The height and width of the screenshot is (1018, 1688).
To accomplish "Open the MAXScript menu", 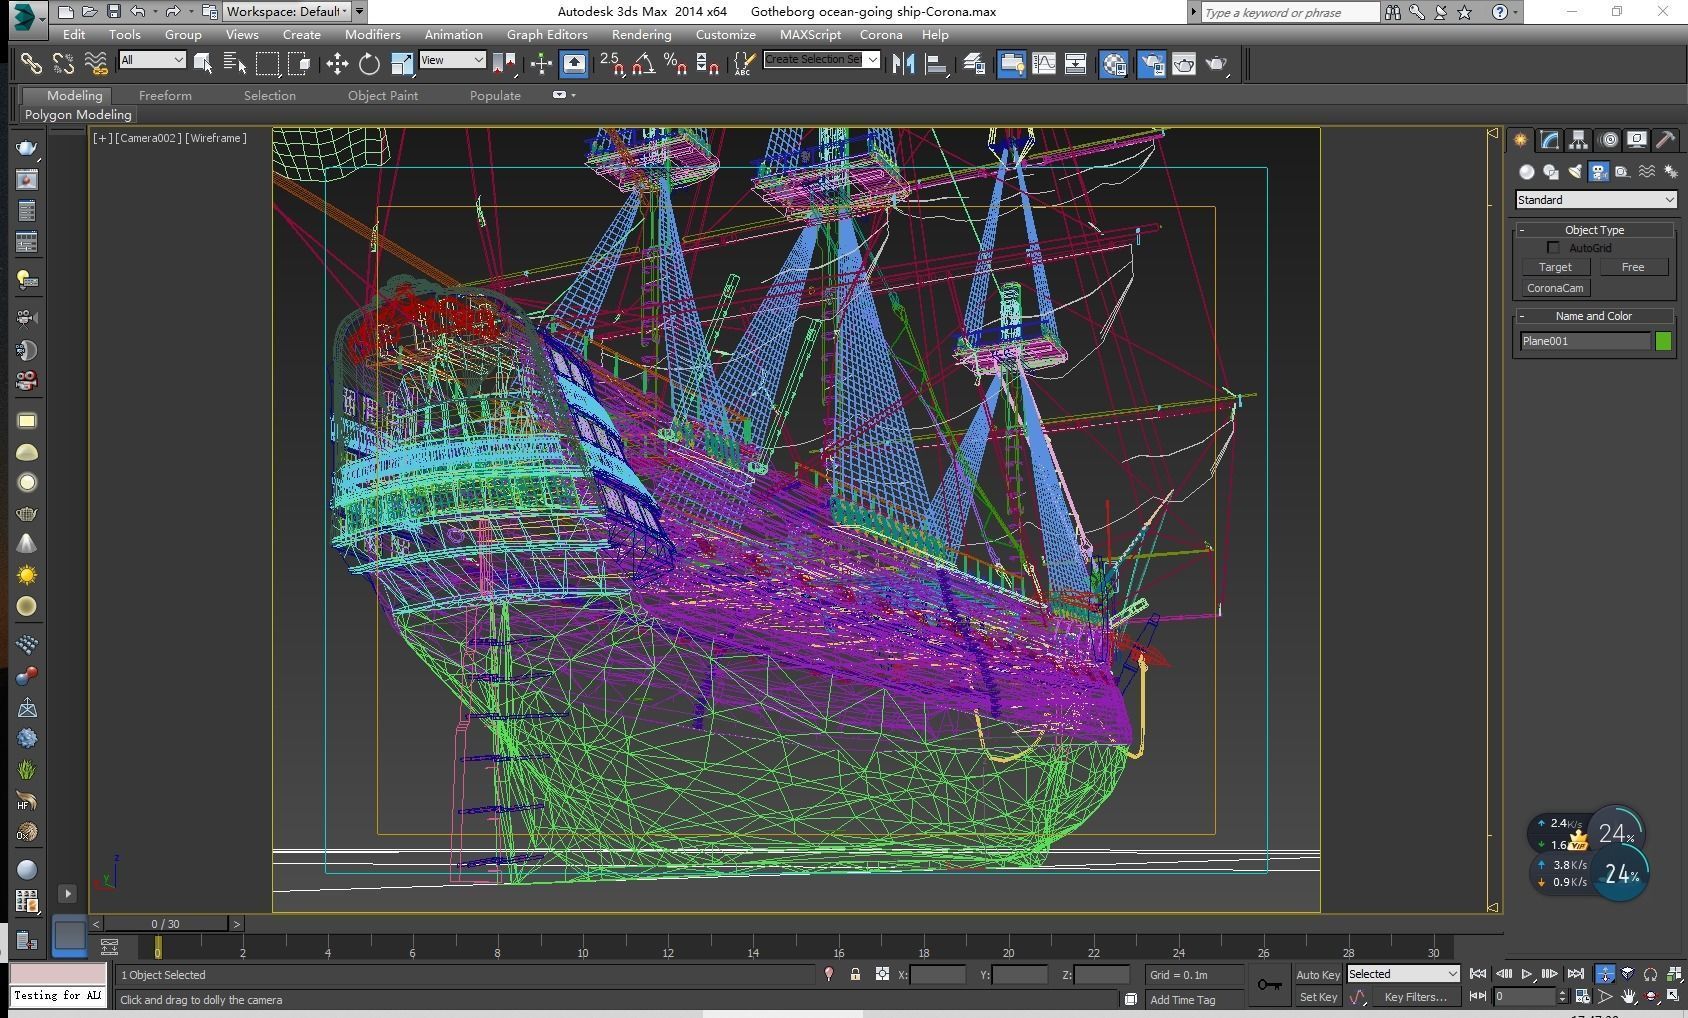I will tap(810, 34).
